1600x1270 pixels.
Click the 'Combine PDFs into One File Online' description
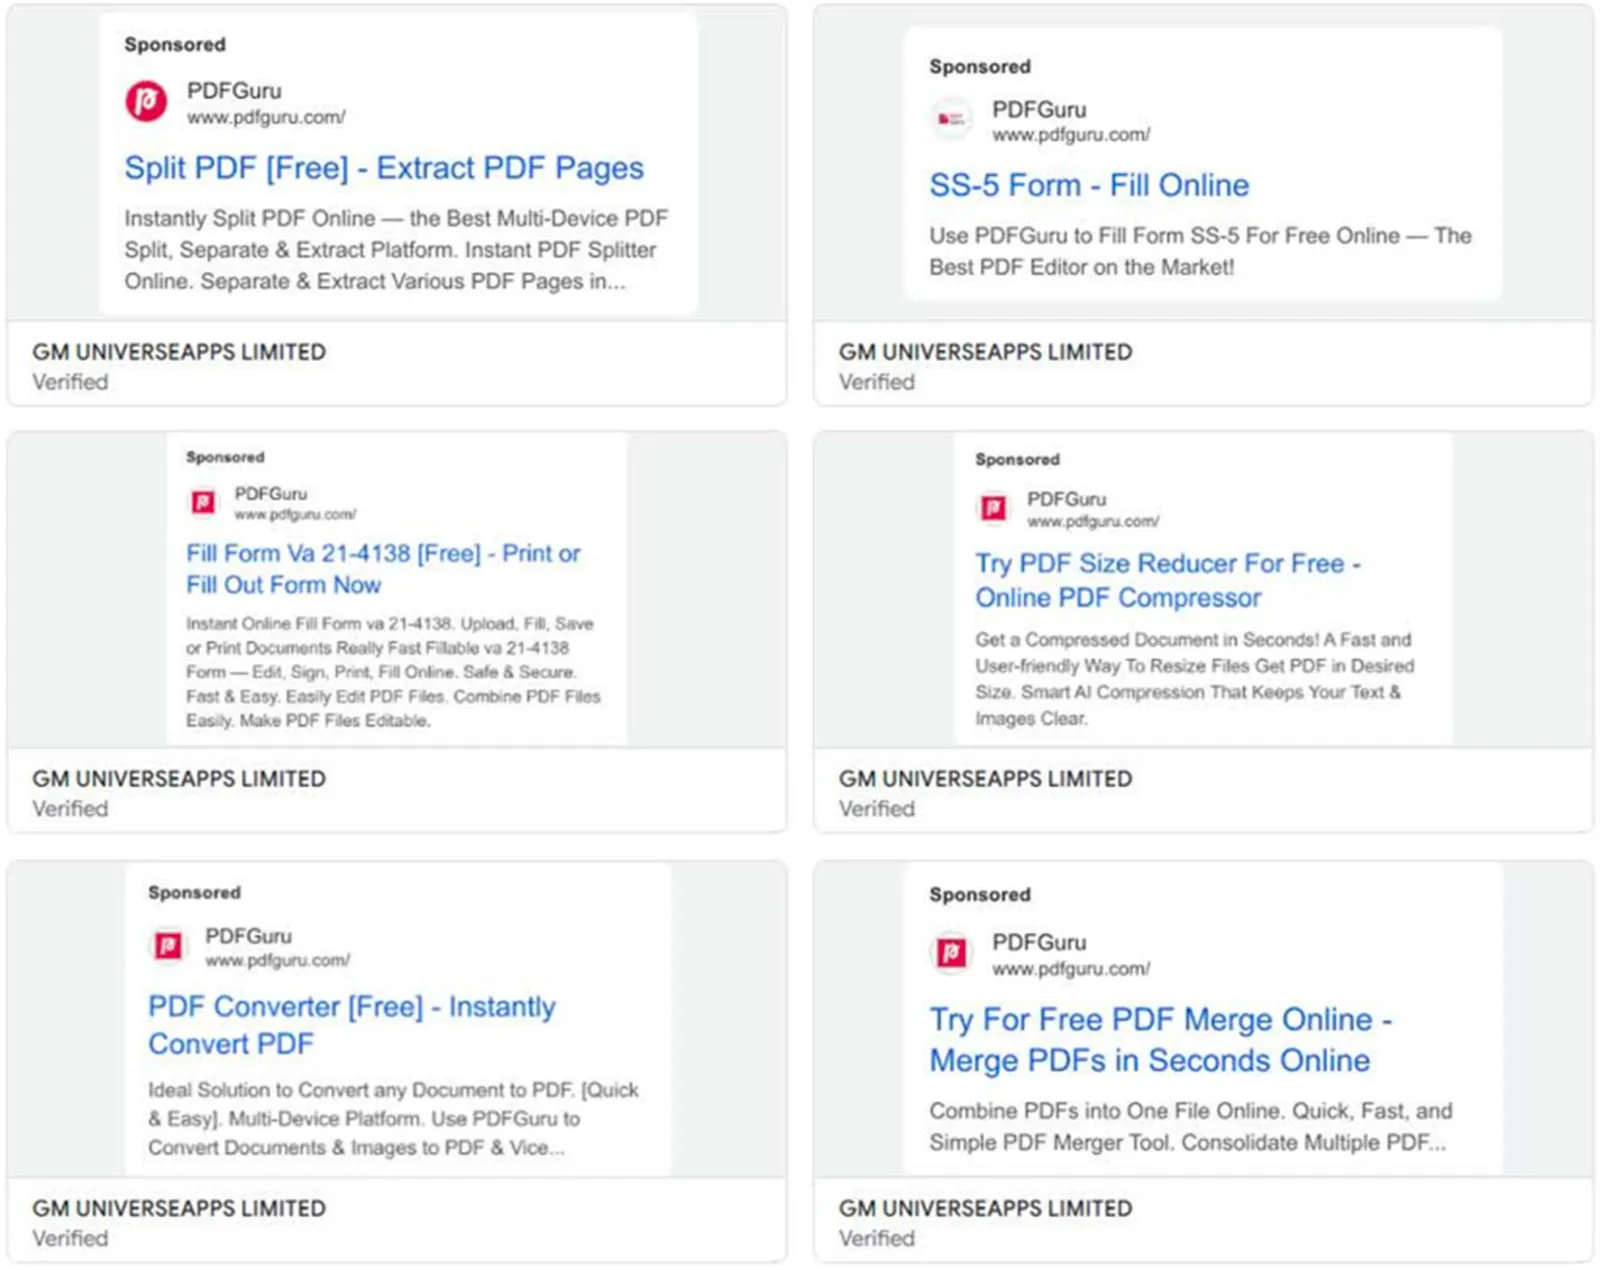pos(1190,1127)
